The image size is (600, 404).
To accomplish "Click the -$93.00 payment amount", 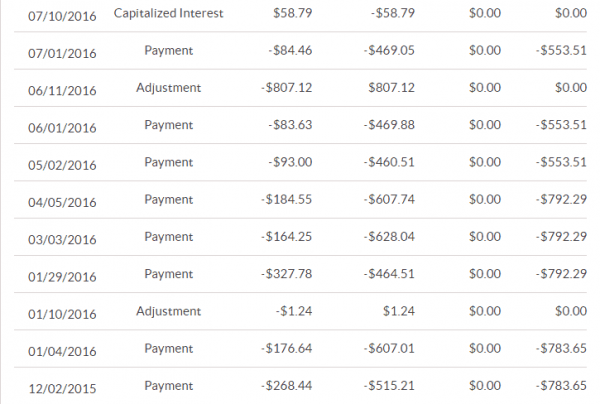I will [291, 162].
